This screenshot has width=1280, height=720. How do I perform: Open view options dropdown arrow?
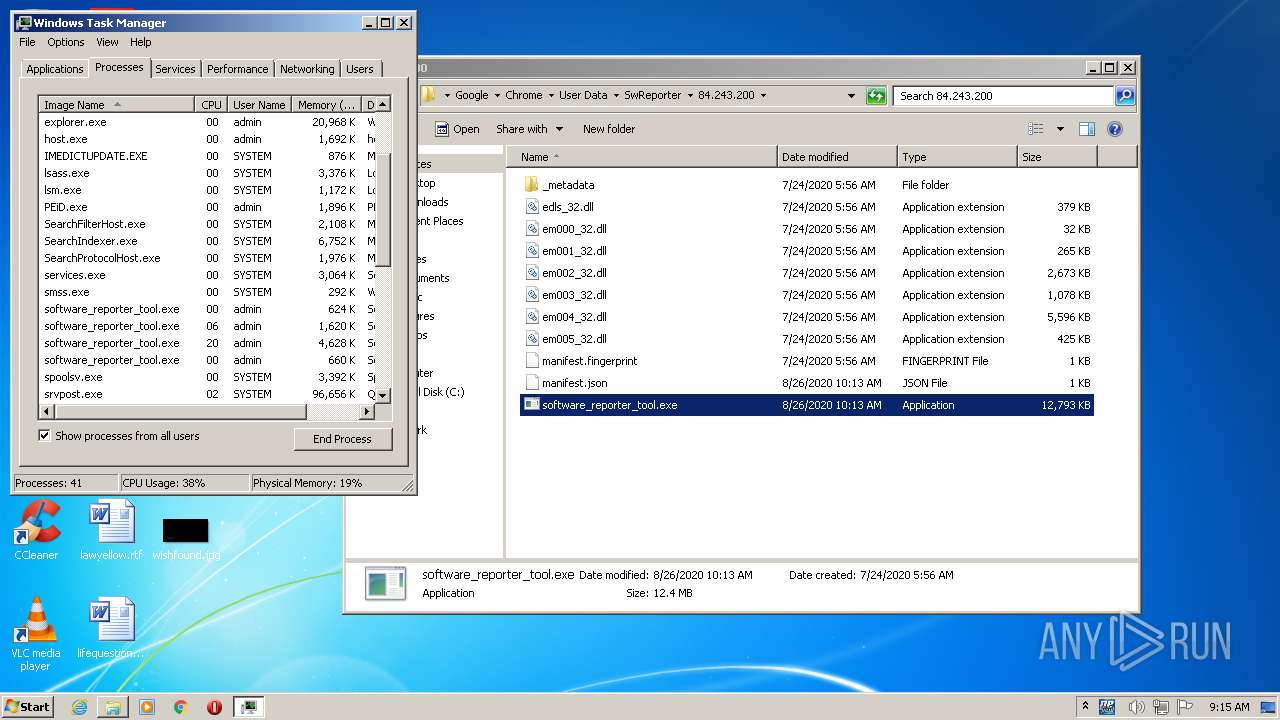coord(1060,129)
